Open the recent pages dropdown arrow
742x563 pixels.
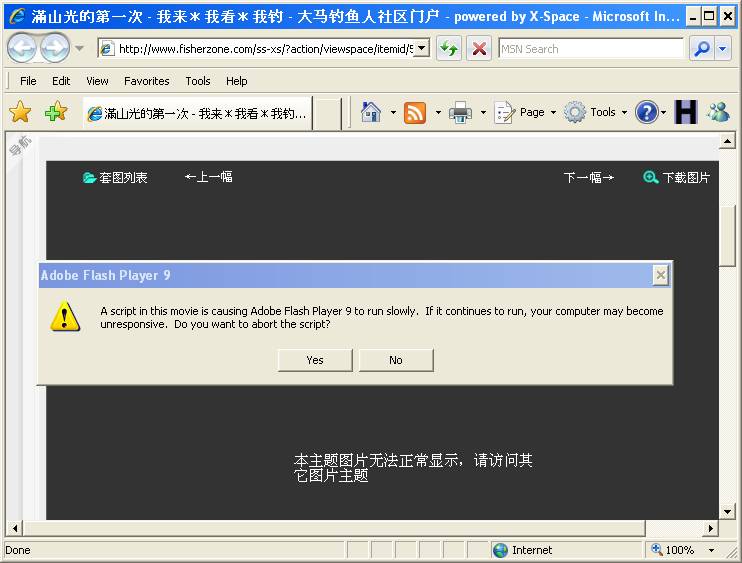[79, 48]
